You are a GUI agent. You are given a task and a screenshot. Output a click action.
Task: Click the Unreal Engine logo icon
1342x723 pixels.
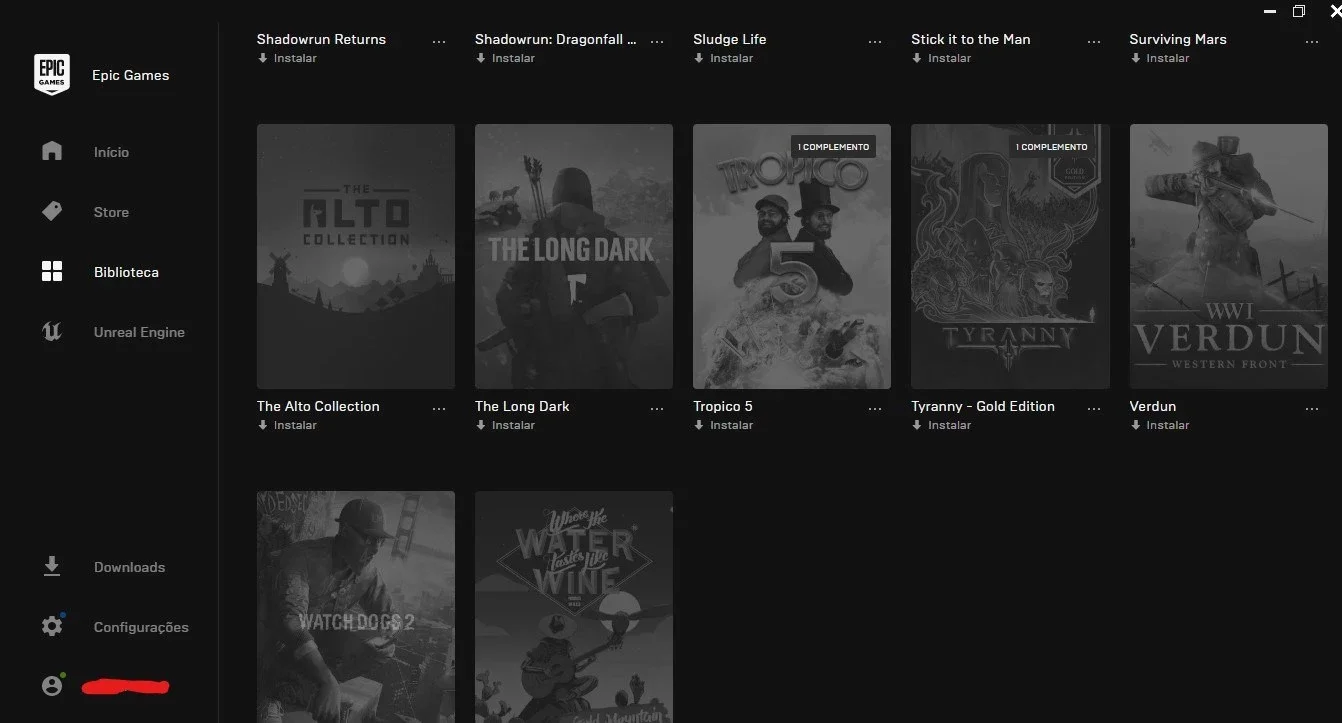pos(52,331)
